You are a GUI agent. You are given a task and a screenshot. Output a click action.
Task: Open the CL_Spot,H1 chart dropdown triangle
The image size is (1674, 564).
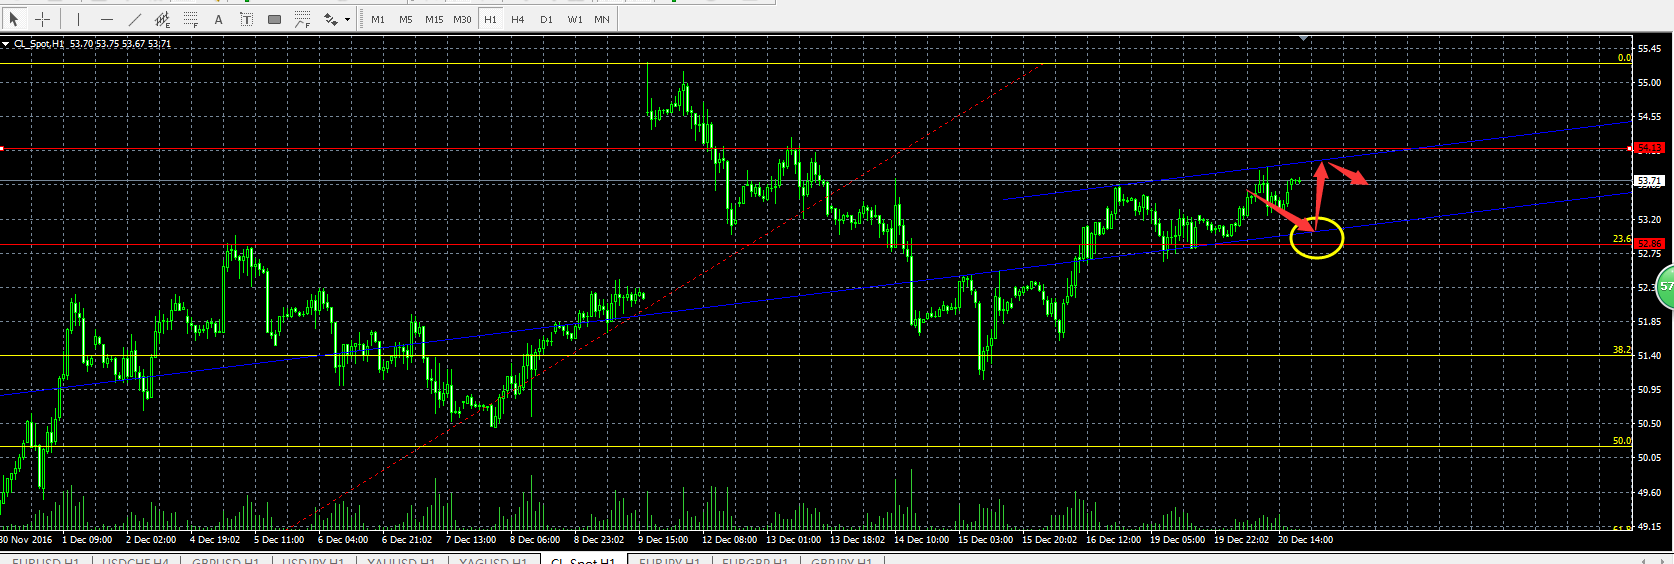coord(6,44)
